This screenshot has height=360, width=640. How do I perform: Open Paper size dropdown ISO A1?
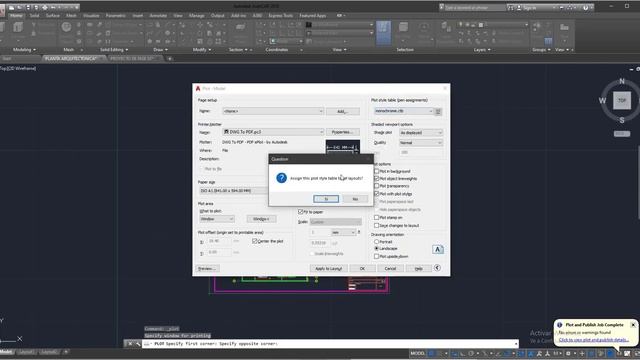[x=233, y=191]
